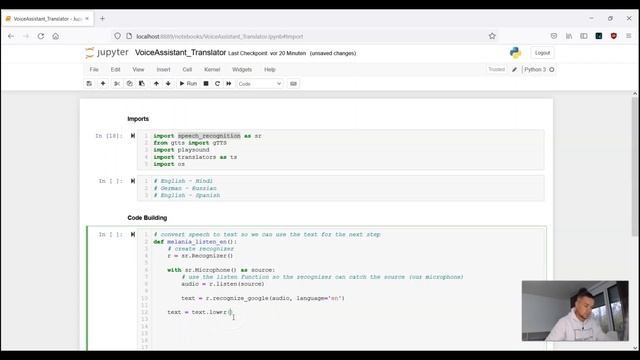This screenshot has width=640, height=360.
Task: Click the red shield extension icon
Action: coord(613,36)
